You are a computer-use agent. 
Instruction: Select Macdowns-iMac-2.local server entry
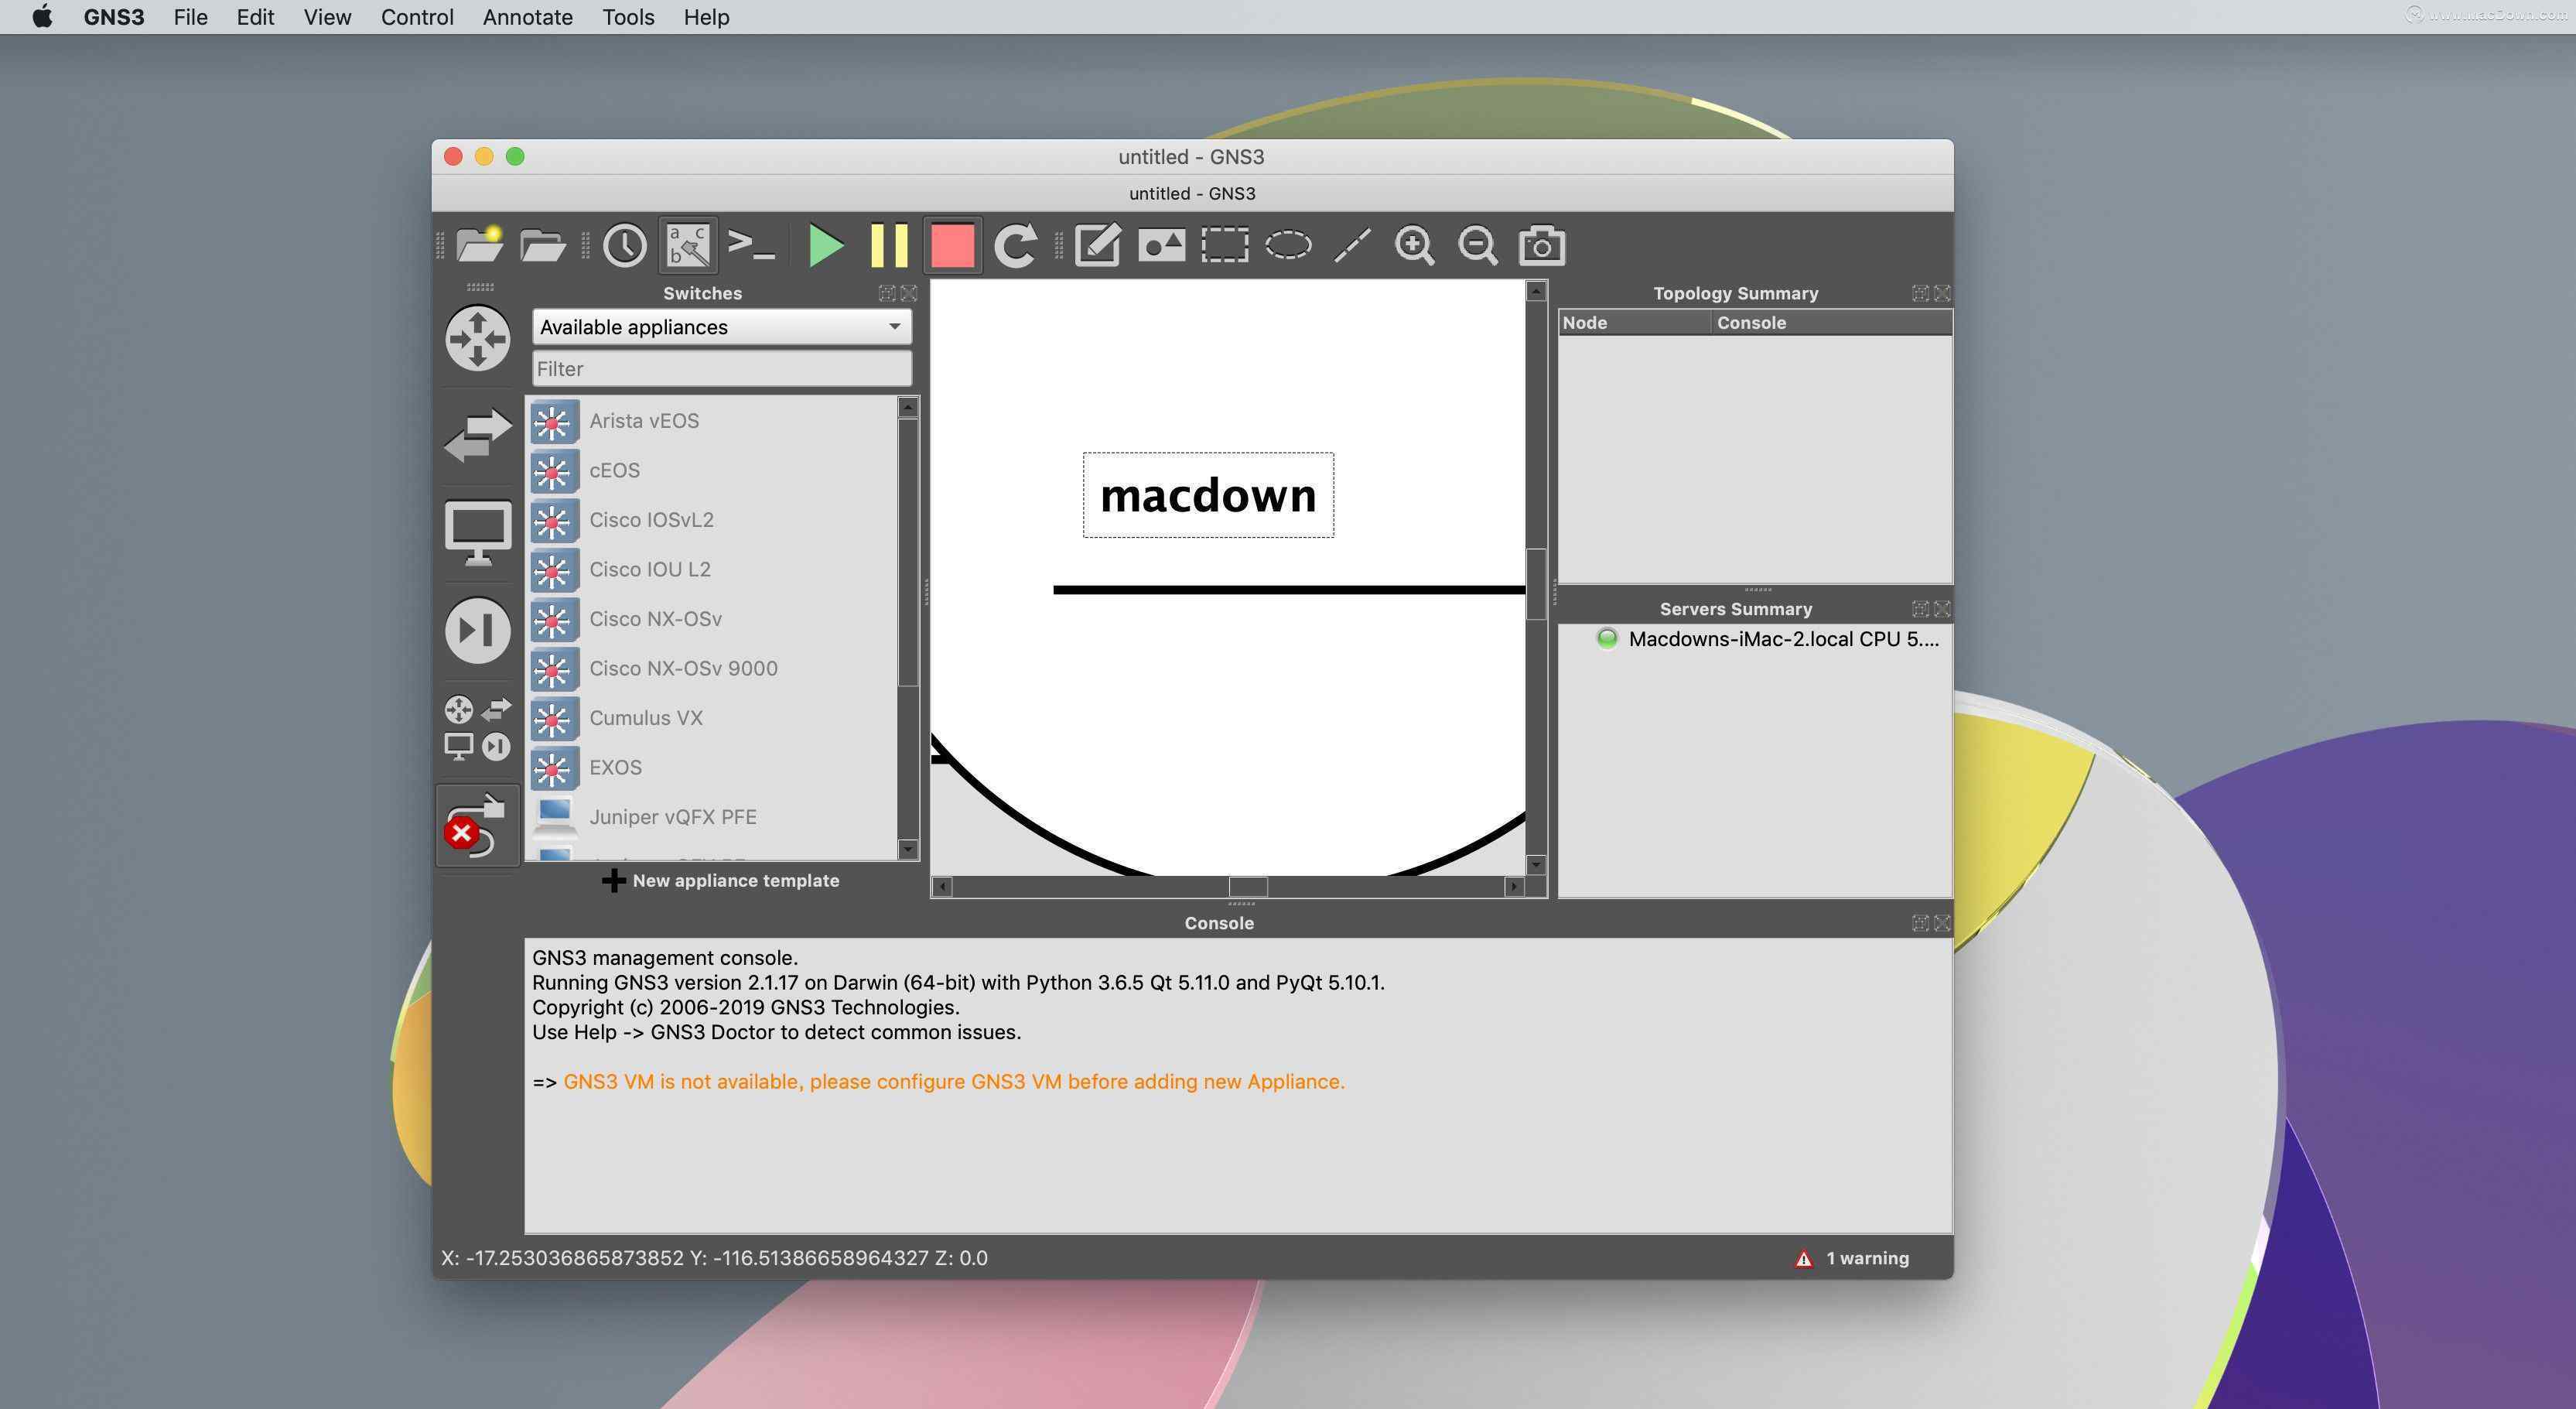(x=1767, y=639)
